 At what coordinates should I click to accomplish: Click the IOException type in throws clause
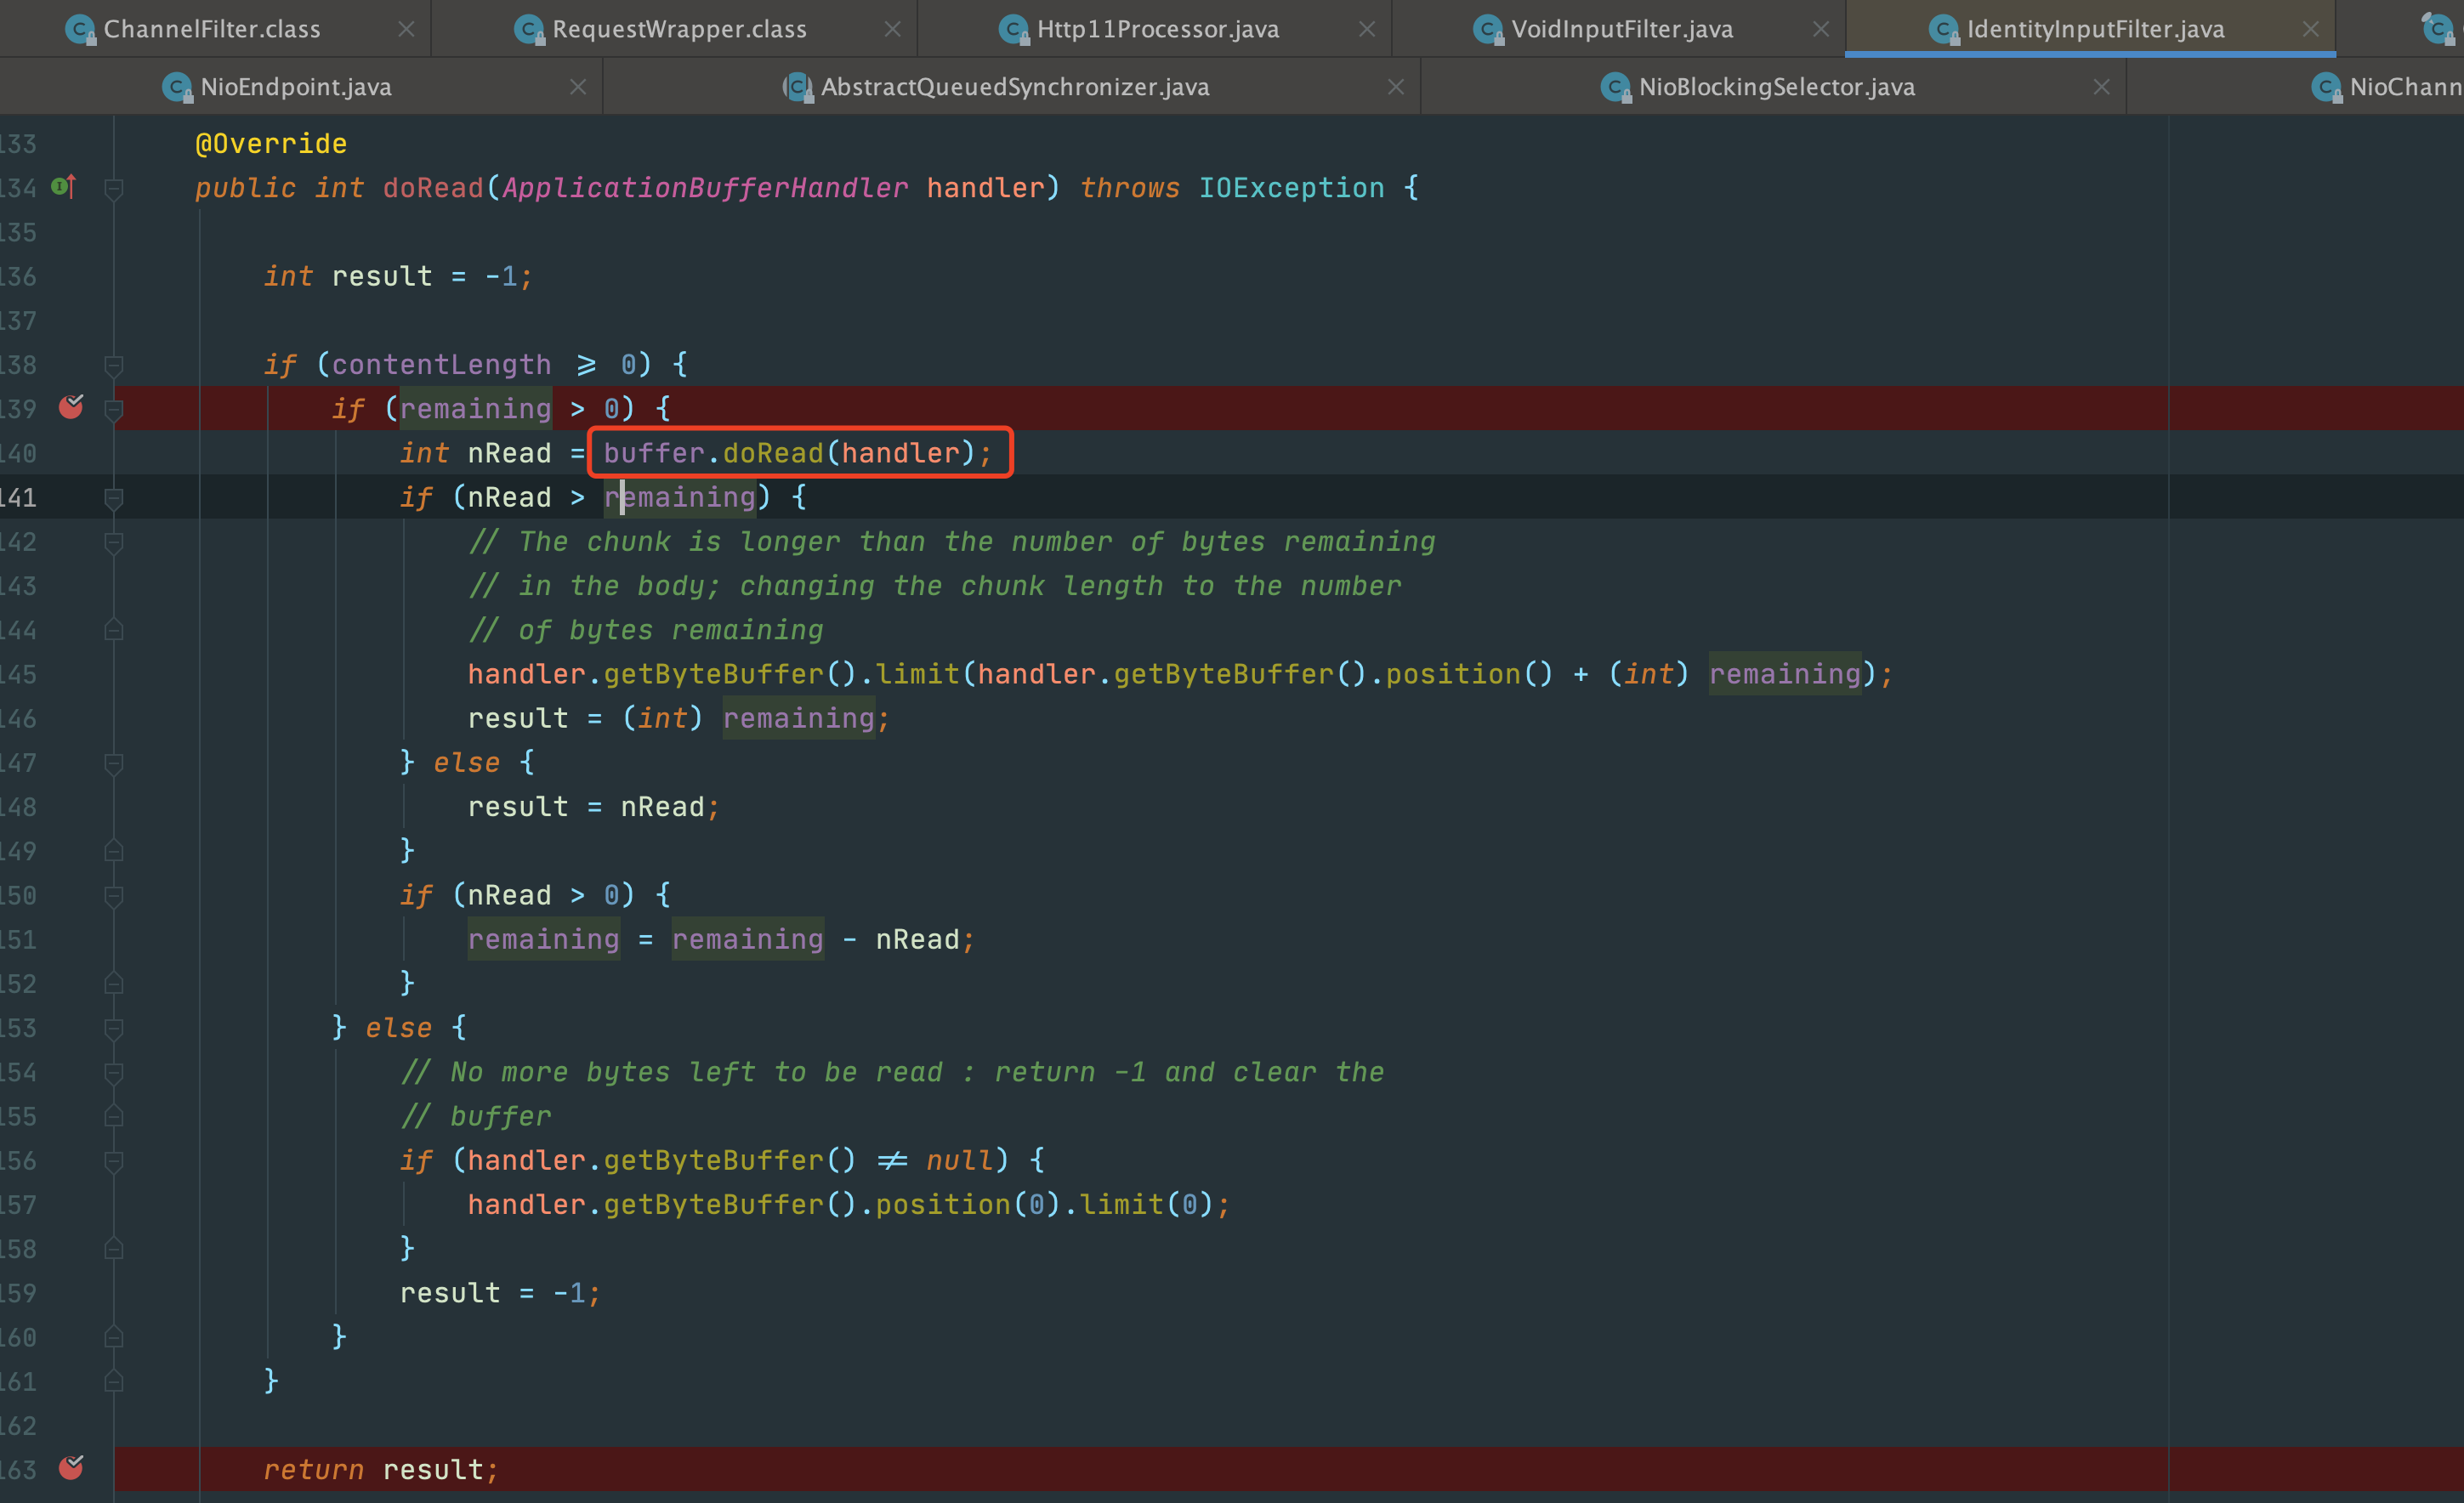point(1291,188)
